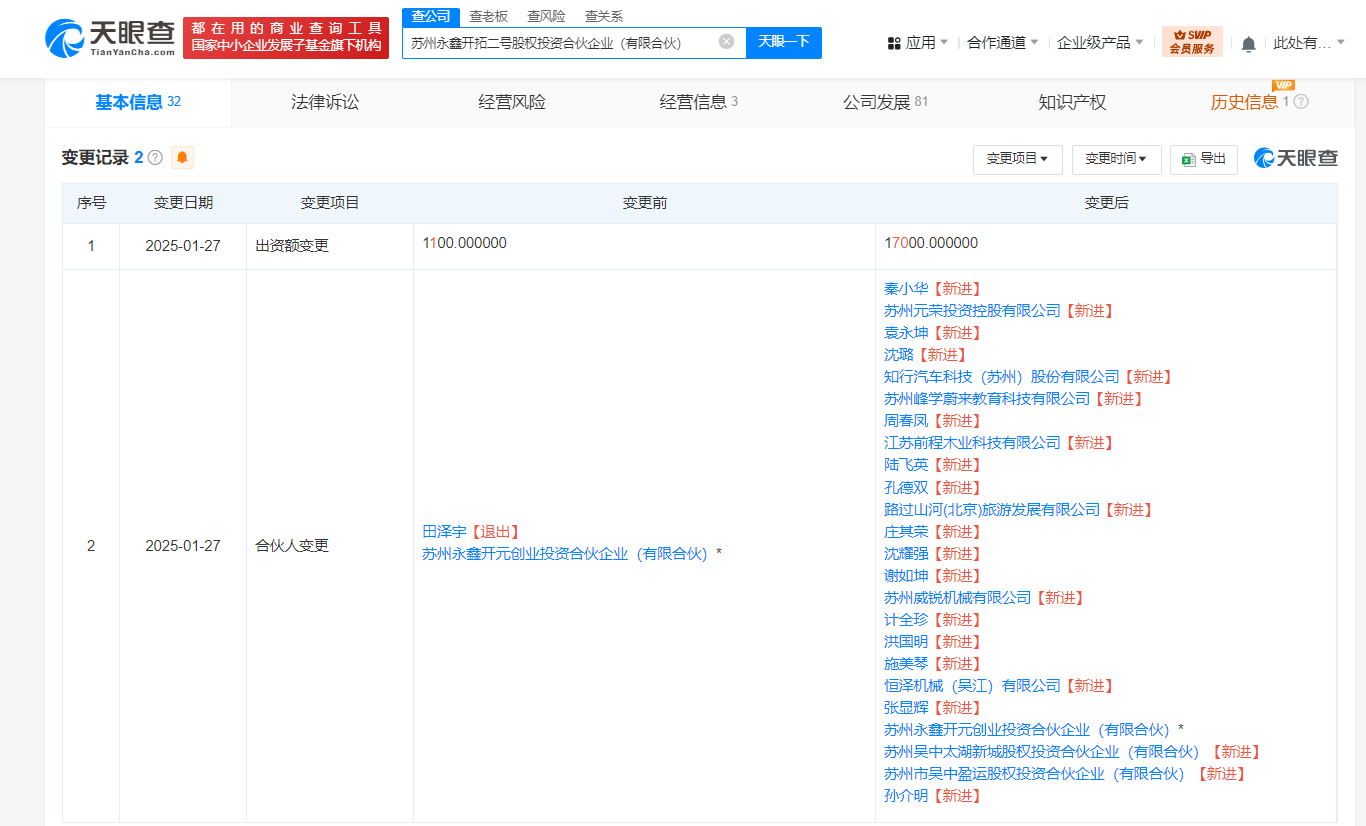Click the SVIP member service badge
1366x826 pixels.
click(1192, 42)
